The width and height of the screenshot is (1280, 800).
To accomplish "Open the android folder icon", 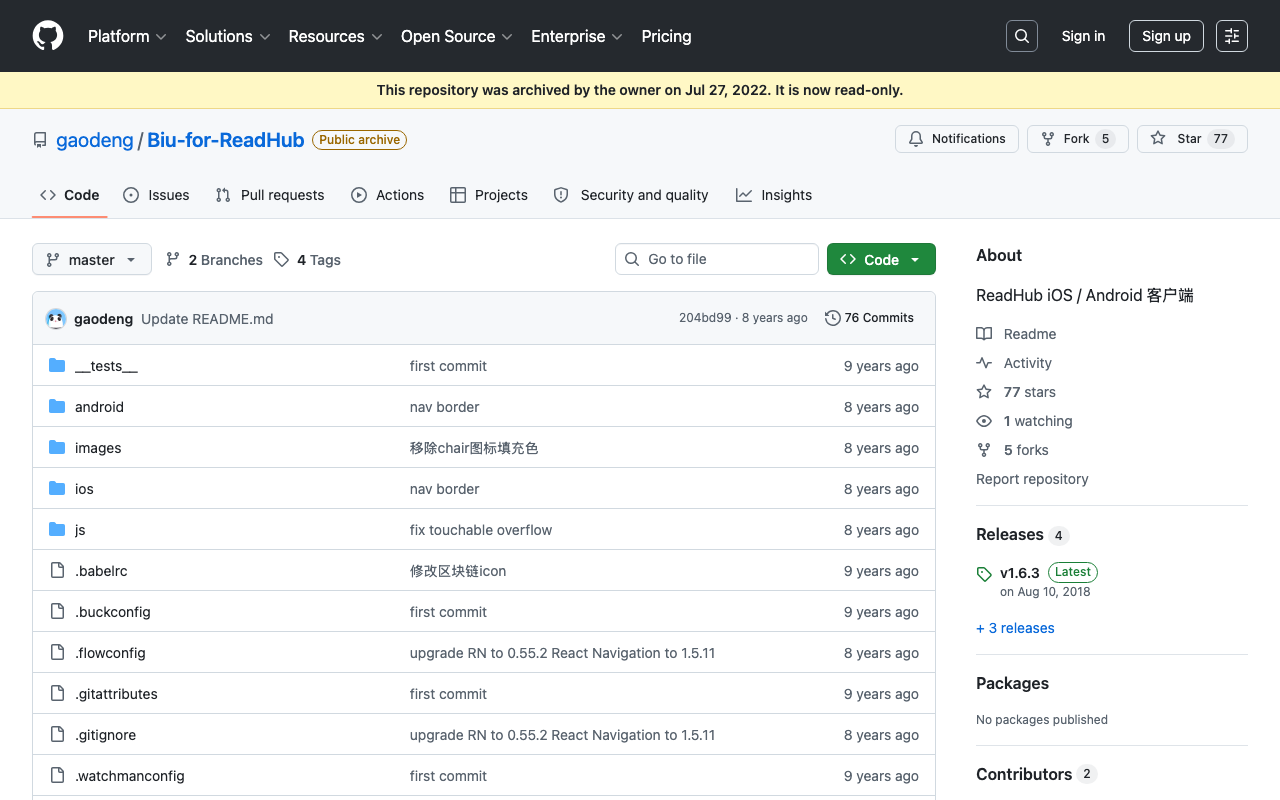I will click(57, 407).
